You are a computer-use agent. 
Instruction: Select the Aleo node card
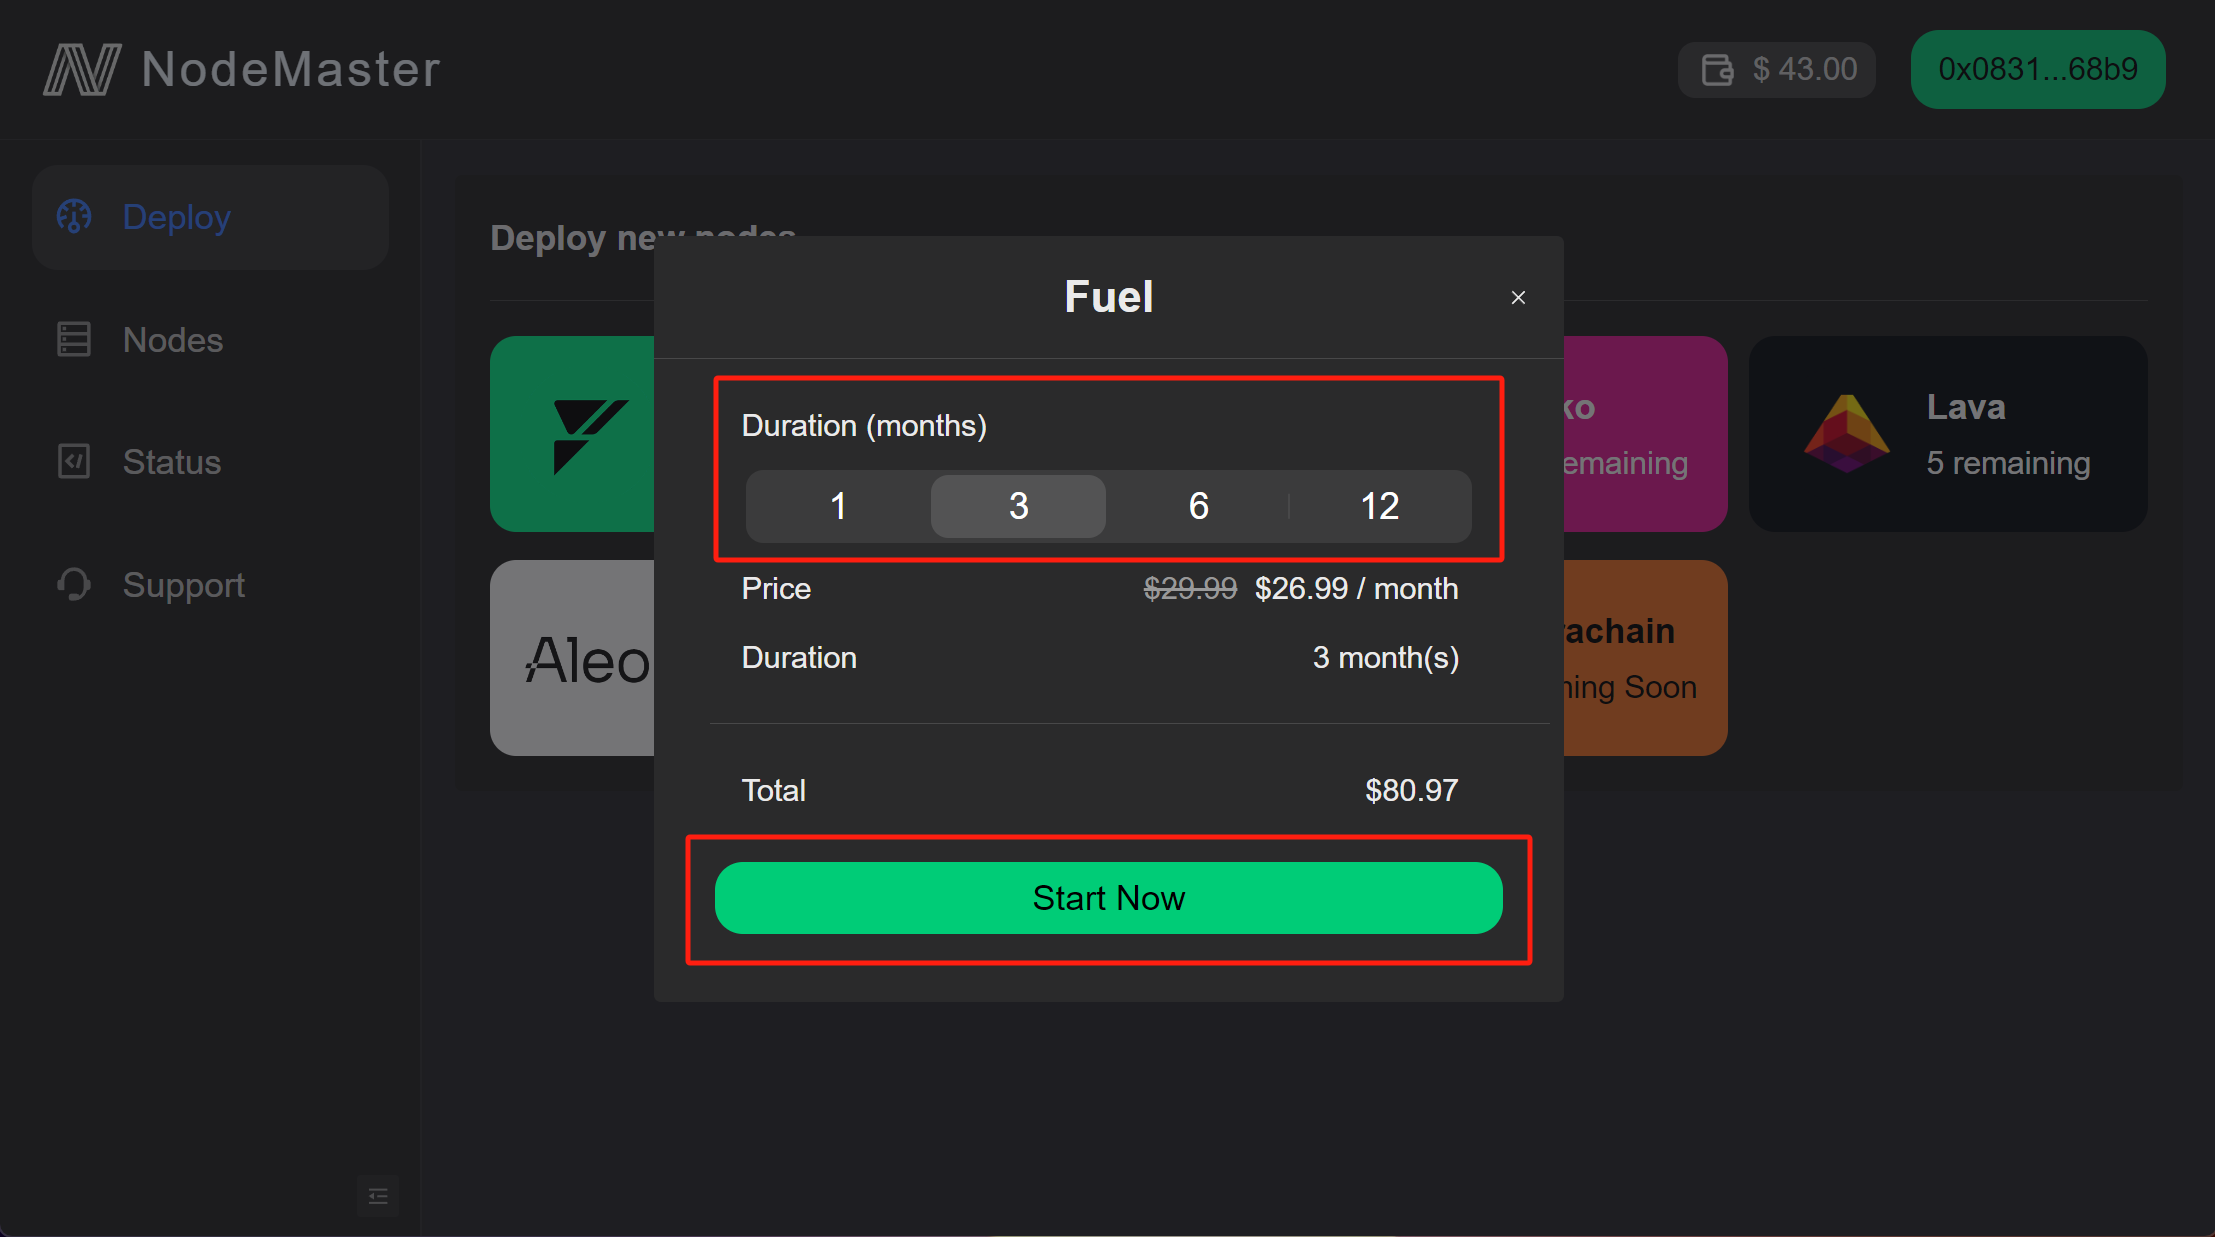coord(572,658)
